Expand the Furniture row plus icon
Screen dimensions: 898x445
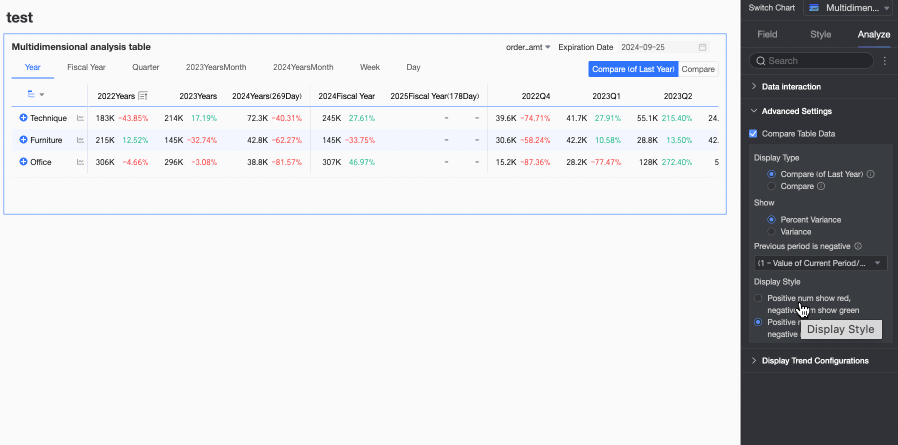pyautogui.click(x=23, y=140)
